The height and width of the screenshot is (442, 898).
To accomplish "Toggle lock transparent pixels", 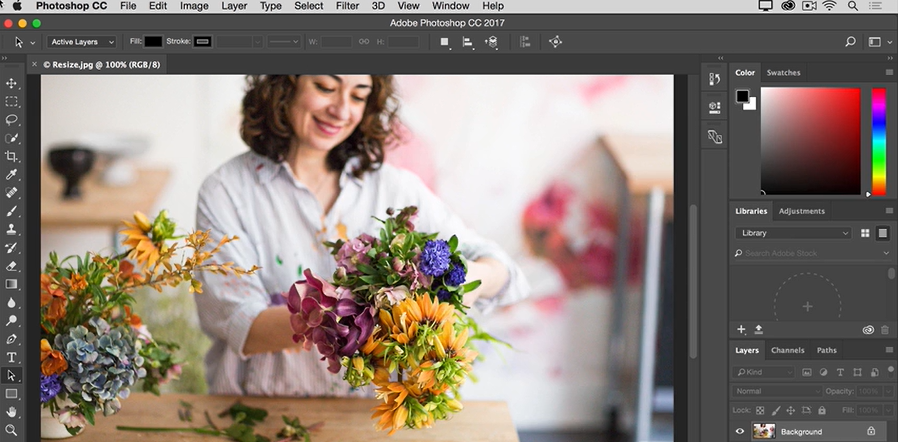I will click(x=760, y=411).
